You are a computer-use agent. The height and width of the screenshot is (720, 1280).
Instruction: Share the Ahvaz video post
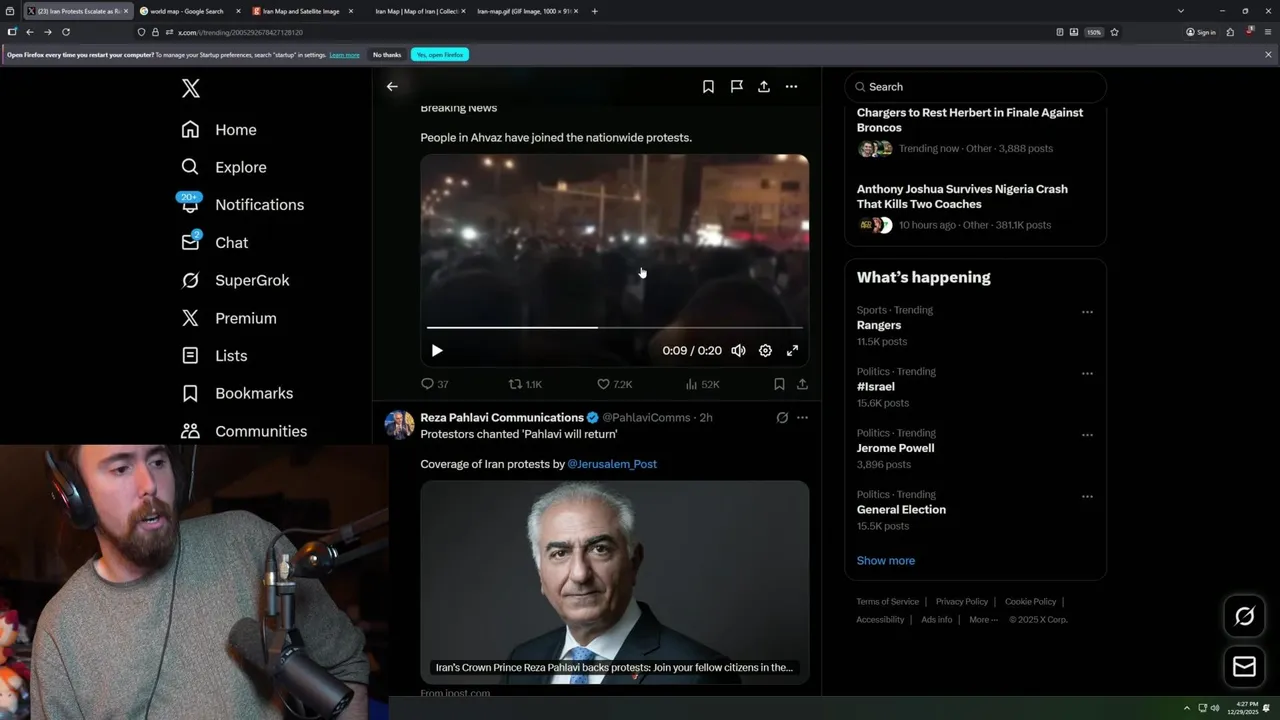tap(802, 384)
